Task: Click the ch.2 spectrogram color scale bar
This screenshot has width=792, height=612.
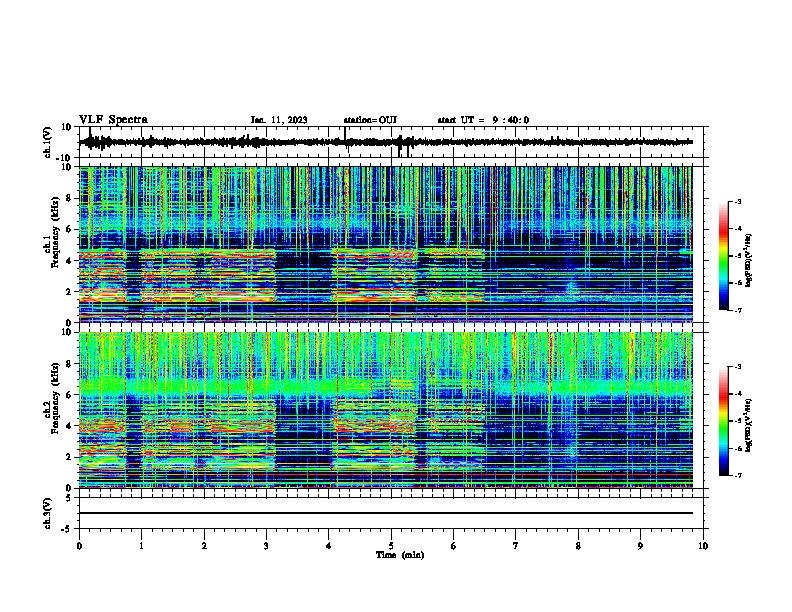Action: point(724,421)
